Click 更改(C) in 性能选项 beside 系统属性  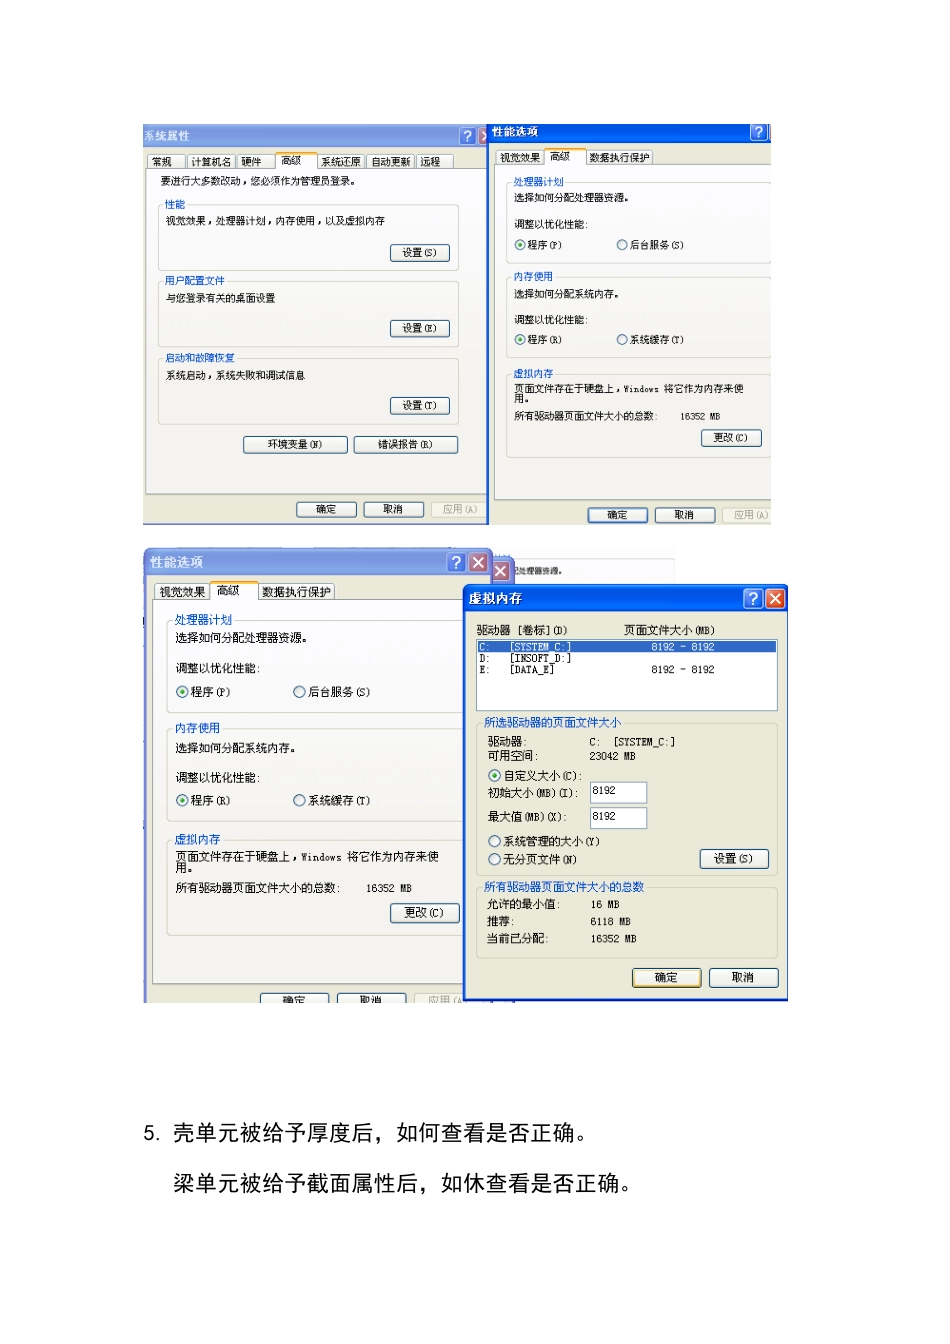click(x=731, y=438)
